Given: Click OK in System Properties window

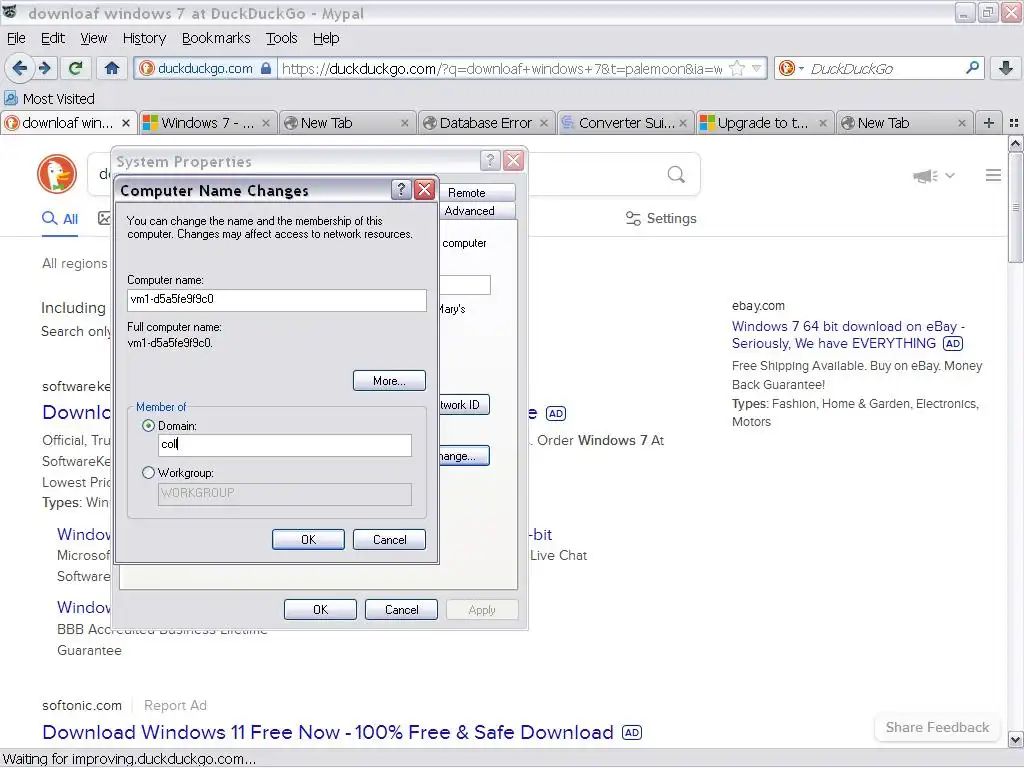Looking at the screenshot, I should click(x=320, y=609).
